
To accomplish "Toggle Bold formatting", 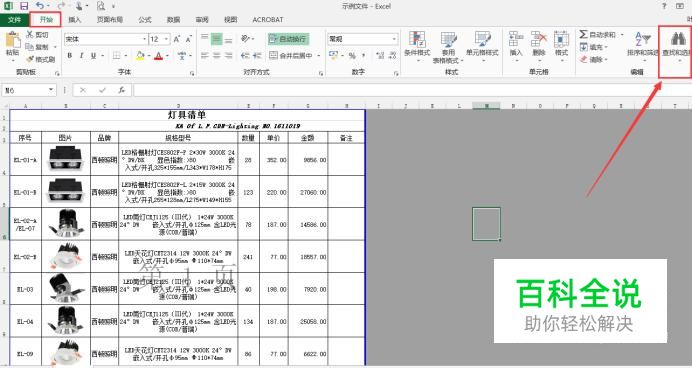I will (x=70, y=56).
